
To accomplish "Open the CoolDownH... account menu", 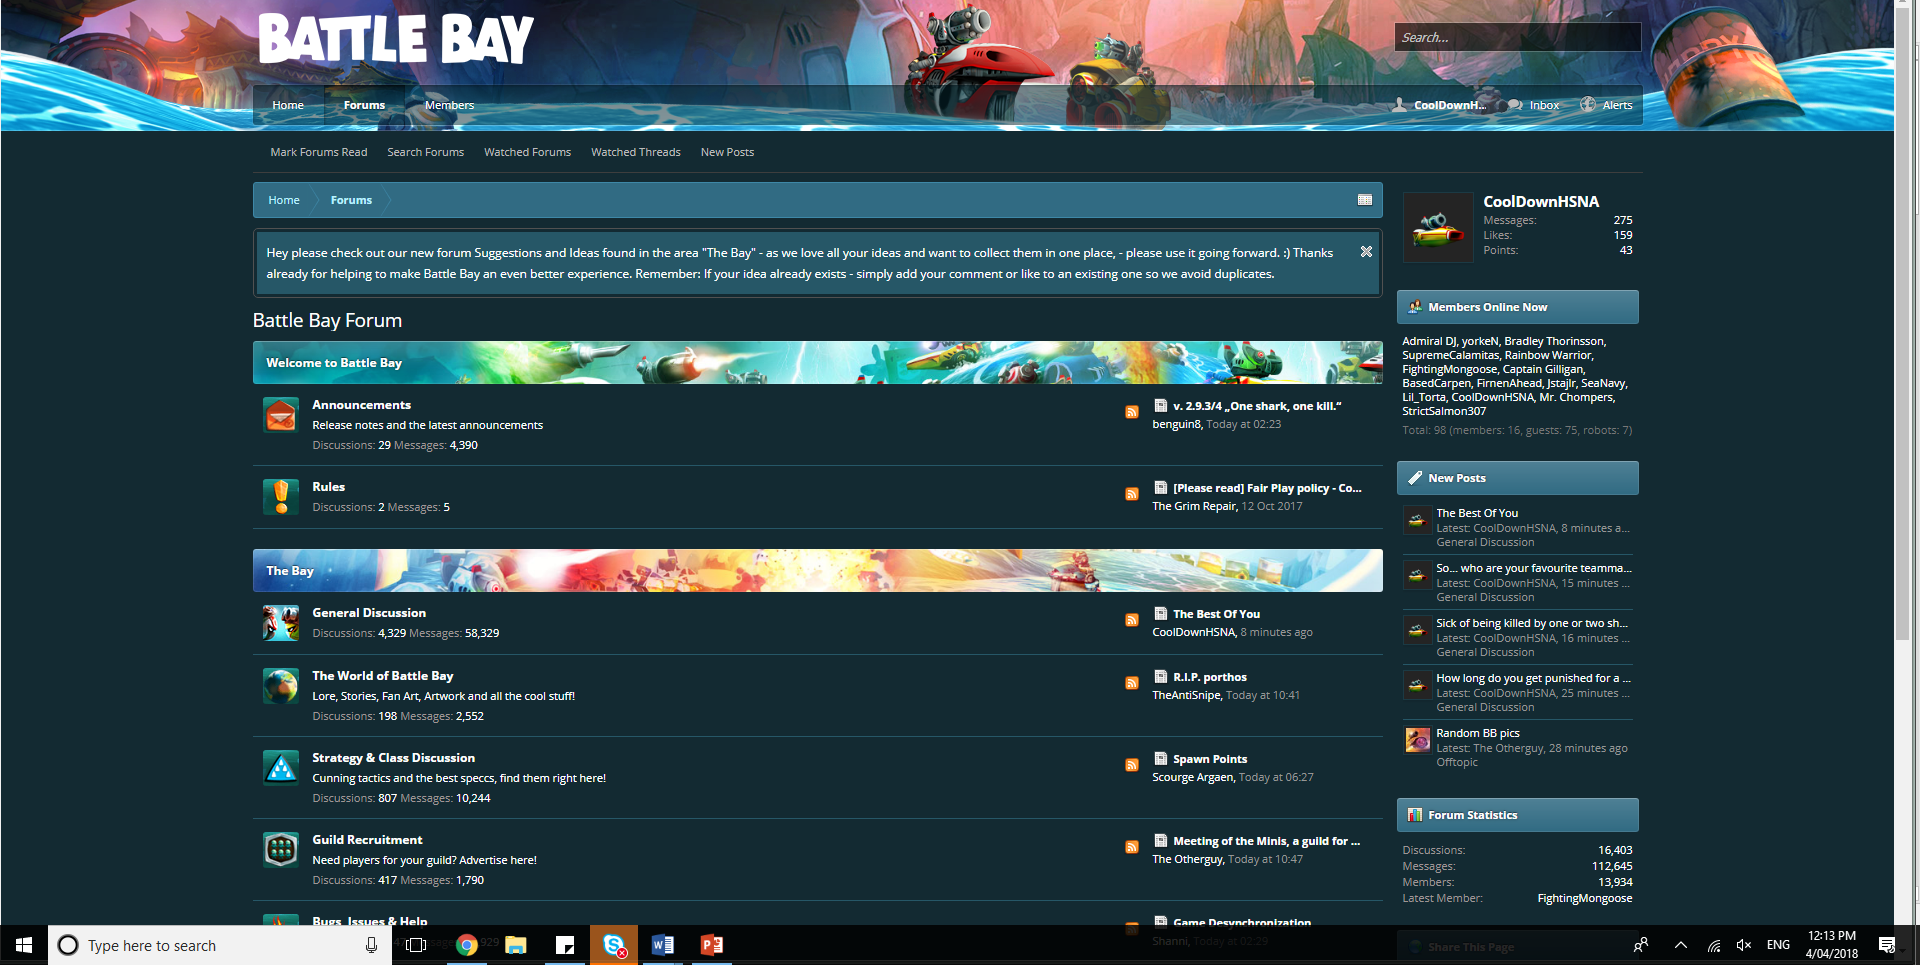I will pyautogui.click(x=1440, y=105).
